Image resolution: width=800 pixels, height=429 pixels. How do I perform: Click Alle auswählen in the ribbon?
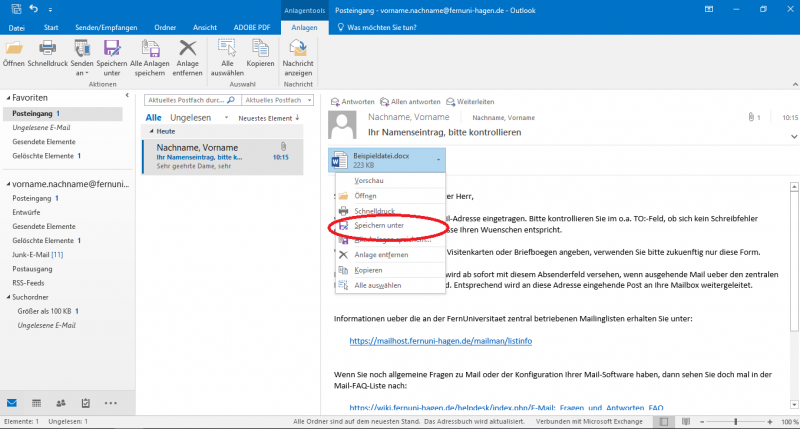pos(227,58)
